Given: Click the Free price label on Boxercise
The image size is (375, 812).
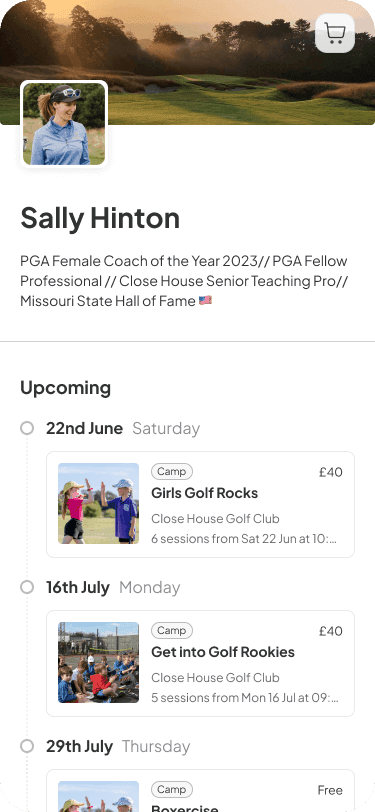Looking at the screenshot, I should pyautogui.click(x=330, y=790).
